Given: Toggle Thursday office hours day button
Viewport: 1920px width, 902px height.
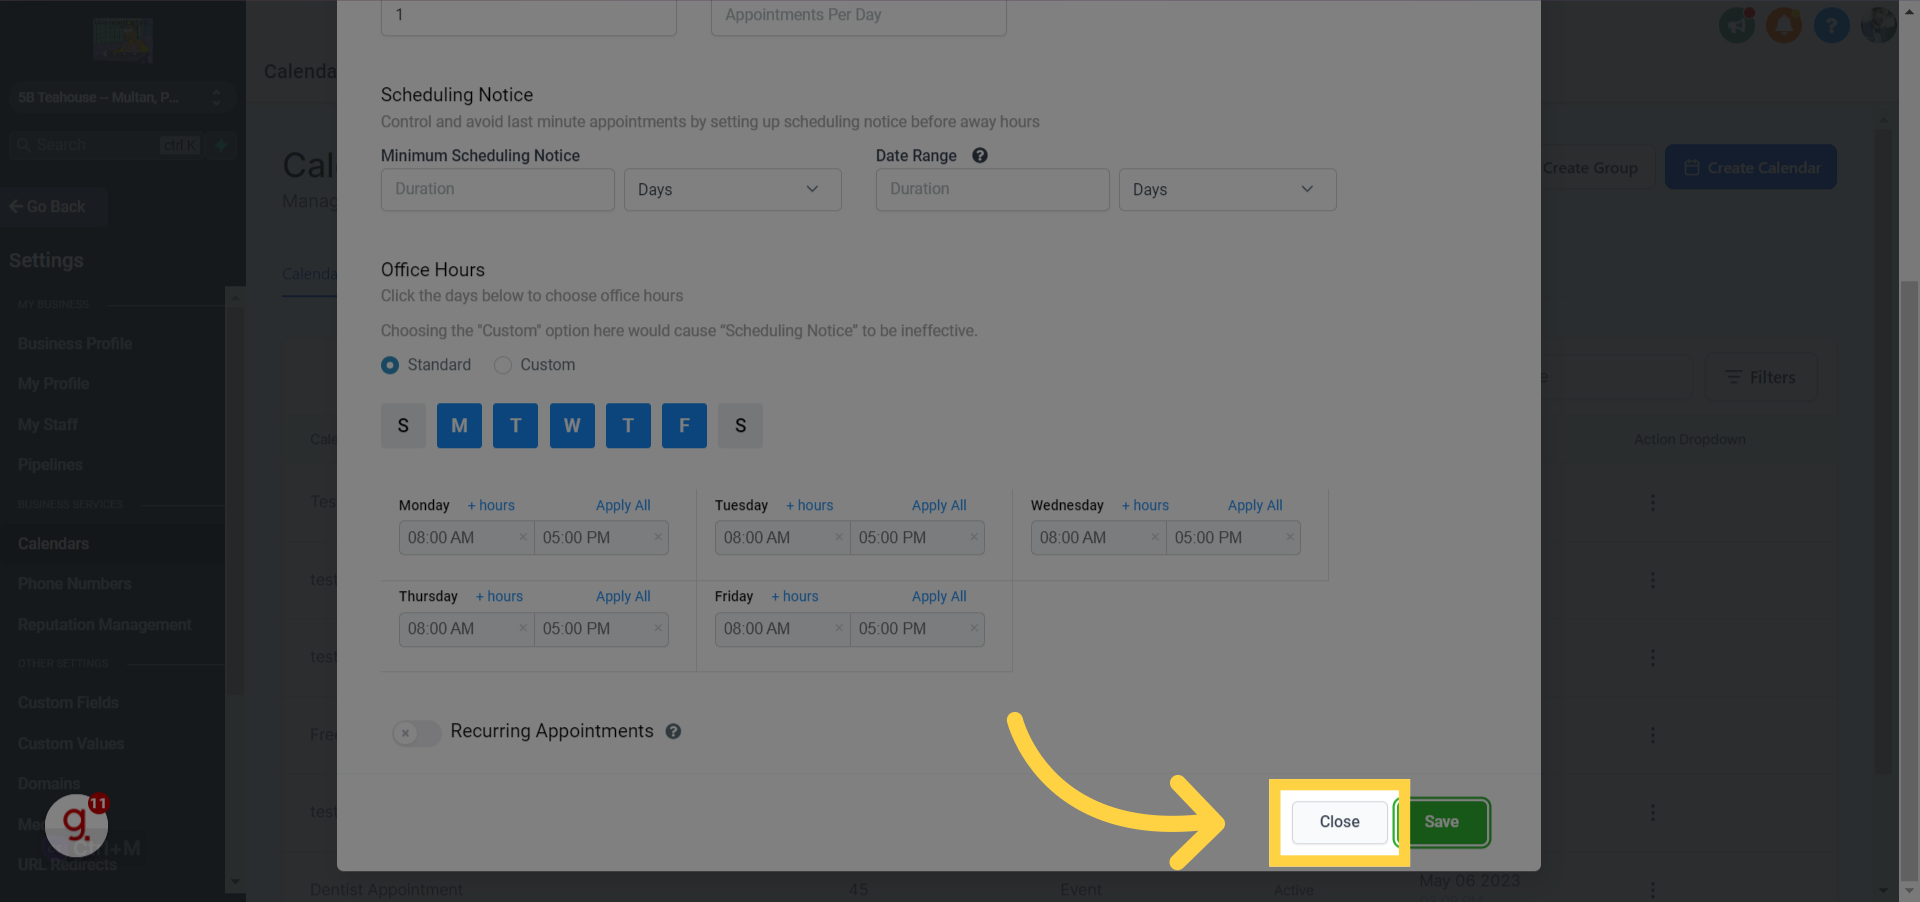Looking at the screenshot, I should pos(628,425).
